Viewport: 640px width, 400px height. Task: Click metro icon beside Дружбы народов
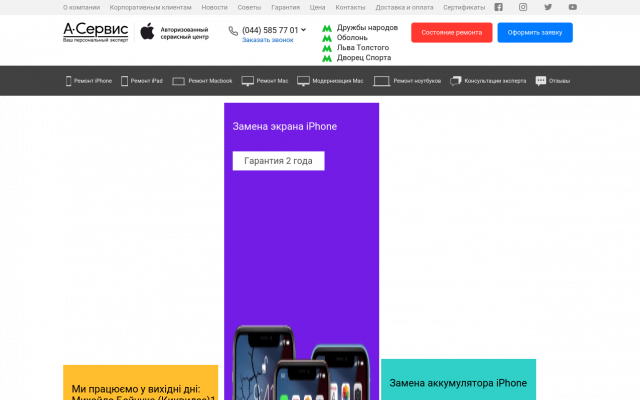[327, 28]
